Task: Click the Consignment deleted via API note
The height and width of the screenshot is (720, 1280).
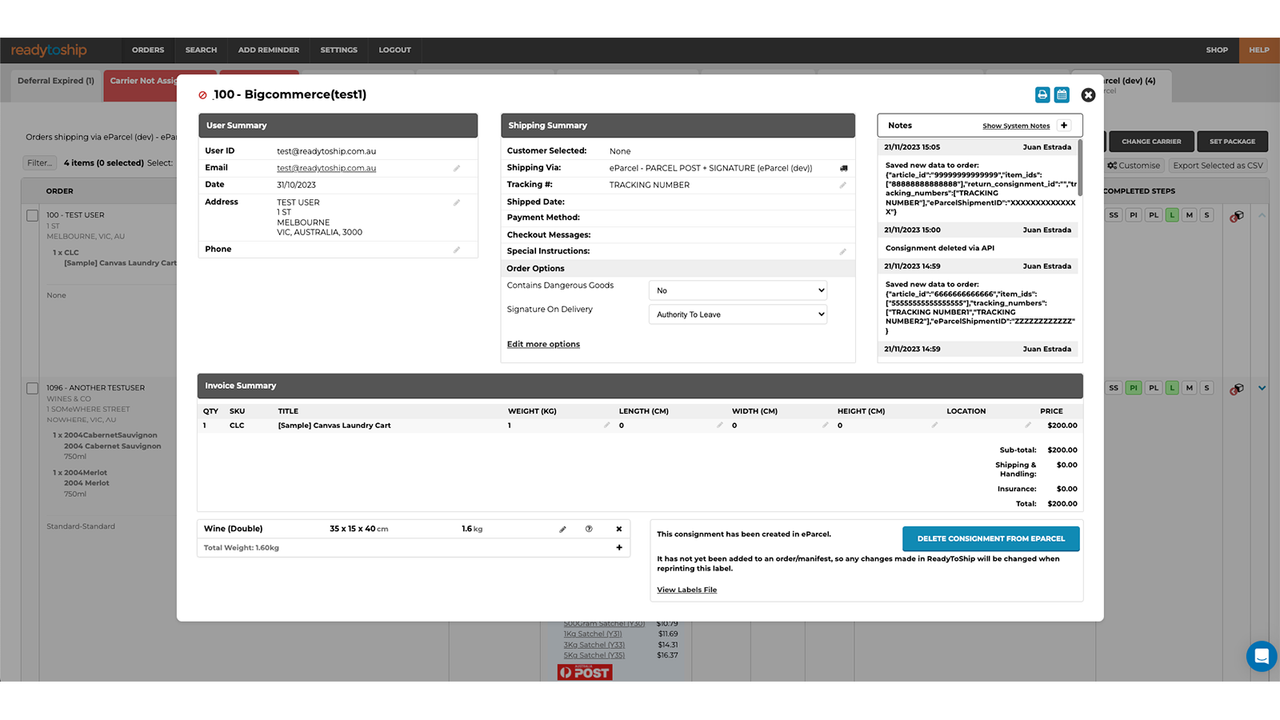Action: tap(940, 248)
